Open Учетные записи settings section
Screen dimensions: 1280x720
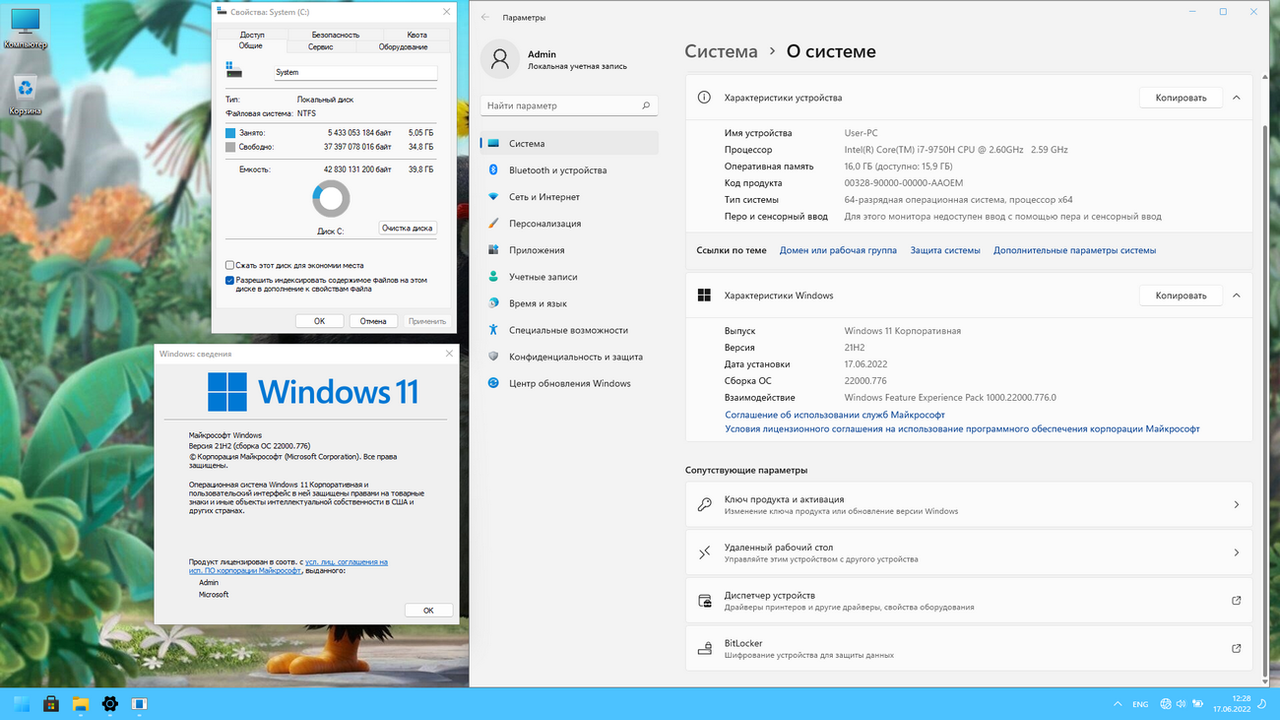coord(569,277)
